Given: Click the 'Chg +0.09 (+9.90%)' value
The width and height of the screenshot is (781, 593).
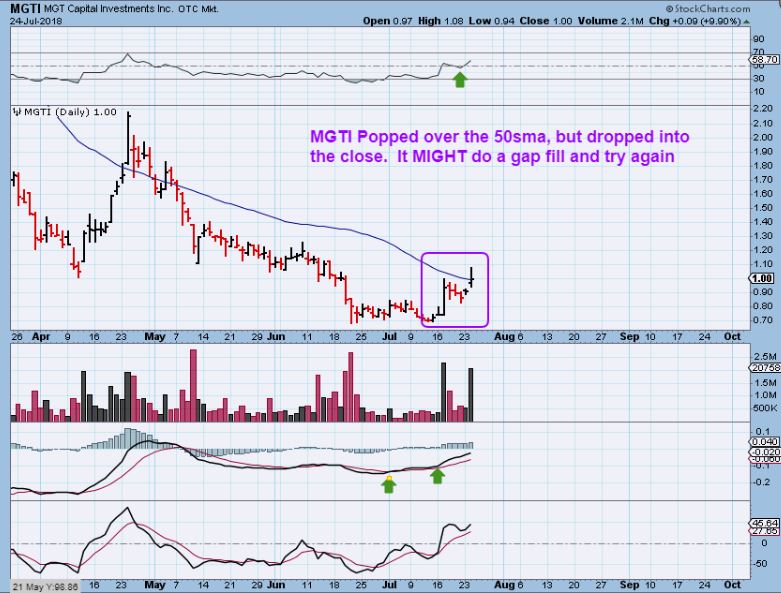Looking at the screenshot, I should coord(695,21).
